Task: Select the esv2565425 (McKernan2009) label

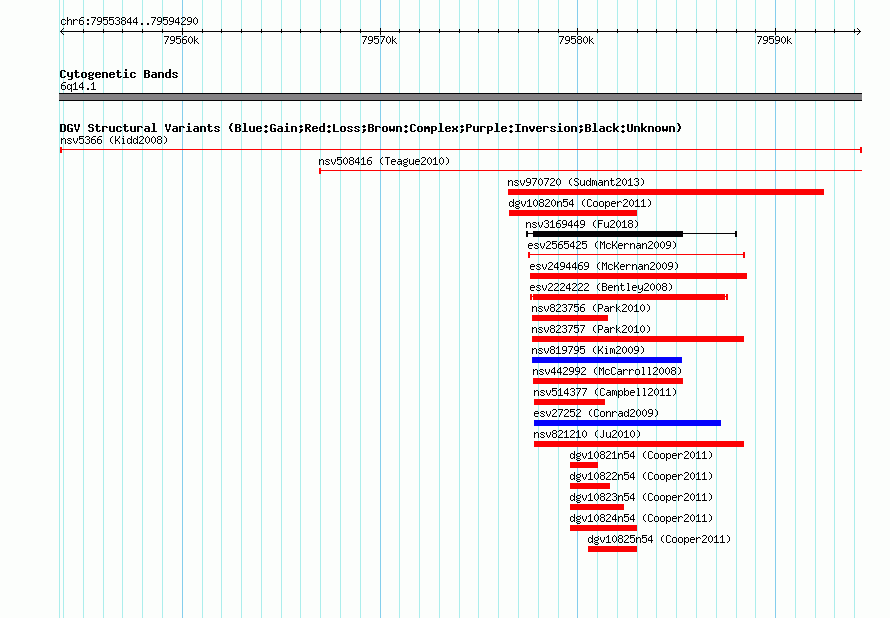Action: click(x=602, y=245)
